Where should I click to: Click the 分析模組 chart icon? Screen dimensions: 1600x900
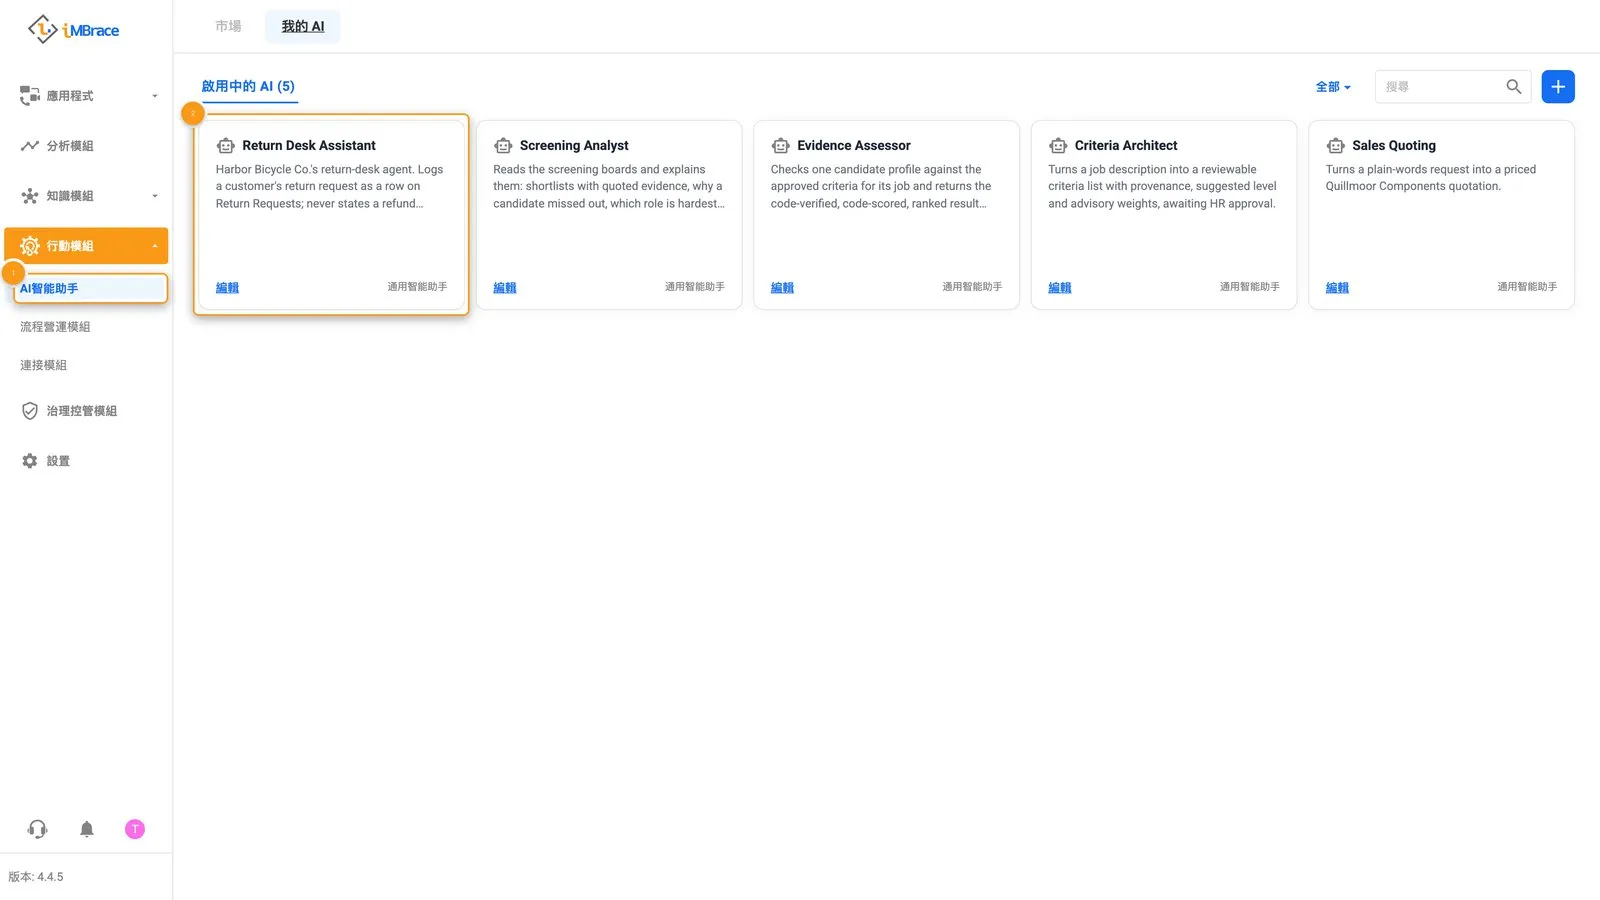click(30, 146)
